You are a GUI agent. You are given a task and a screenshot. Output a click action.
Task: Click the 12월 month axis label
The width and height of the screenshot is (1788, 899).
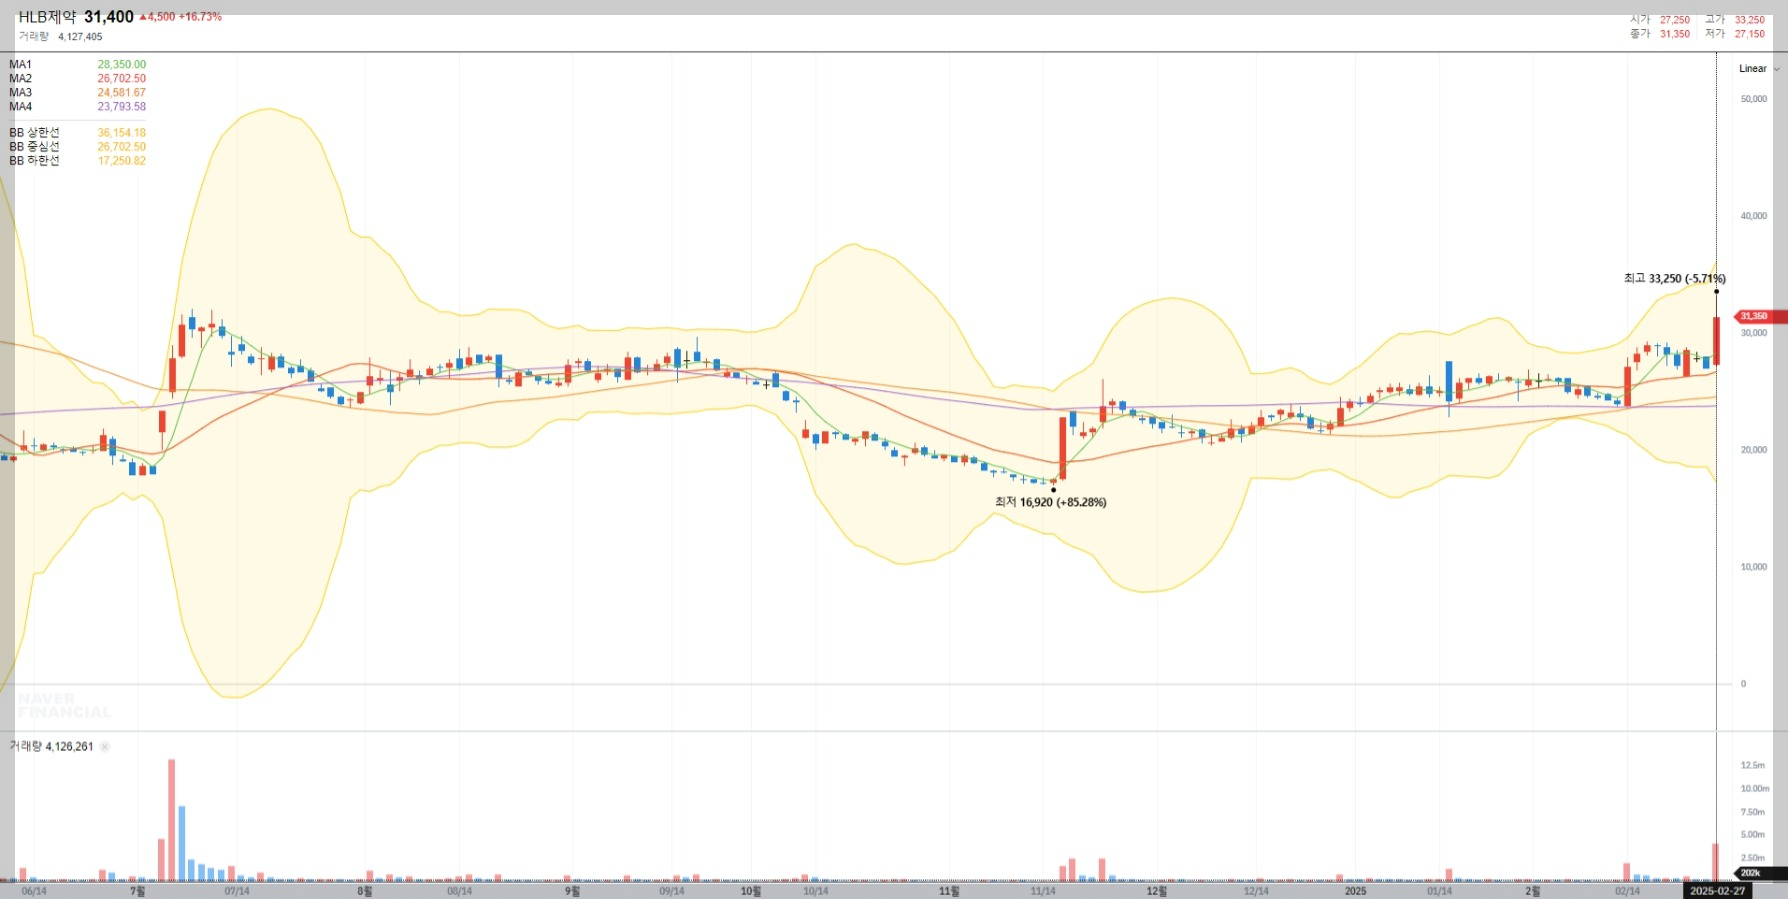[1157, 891]
